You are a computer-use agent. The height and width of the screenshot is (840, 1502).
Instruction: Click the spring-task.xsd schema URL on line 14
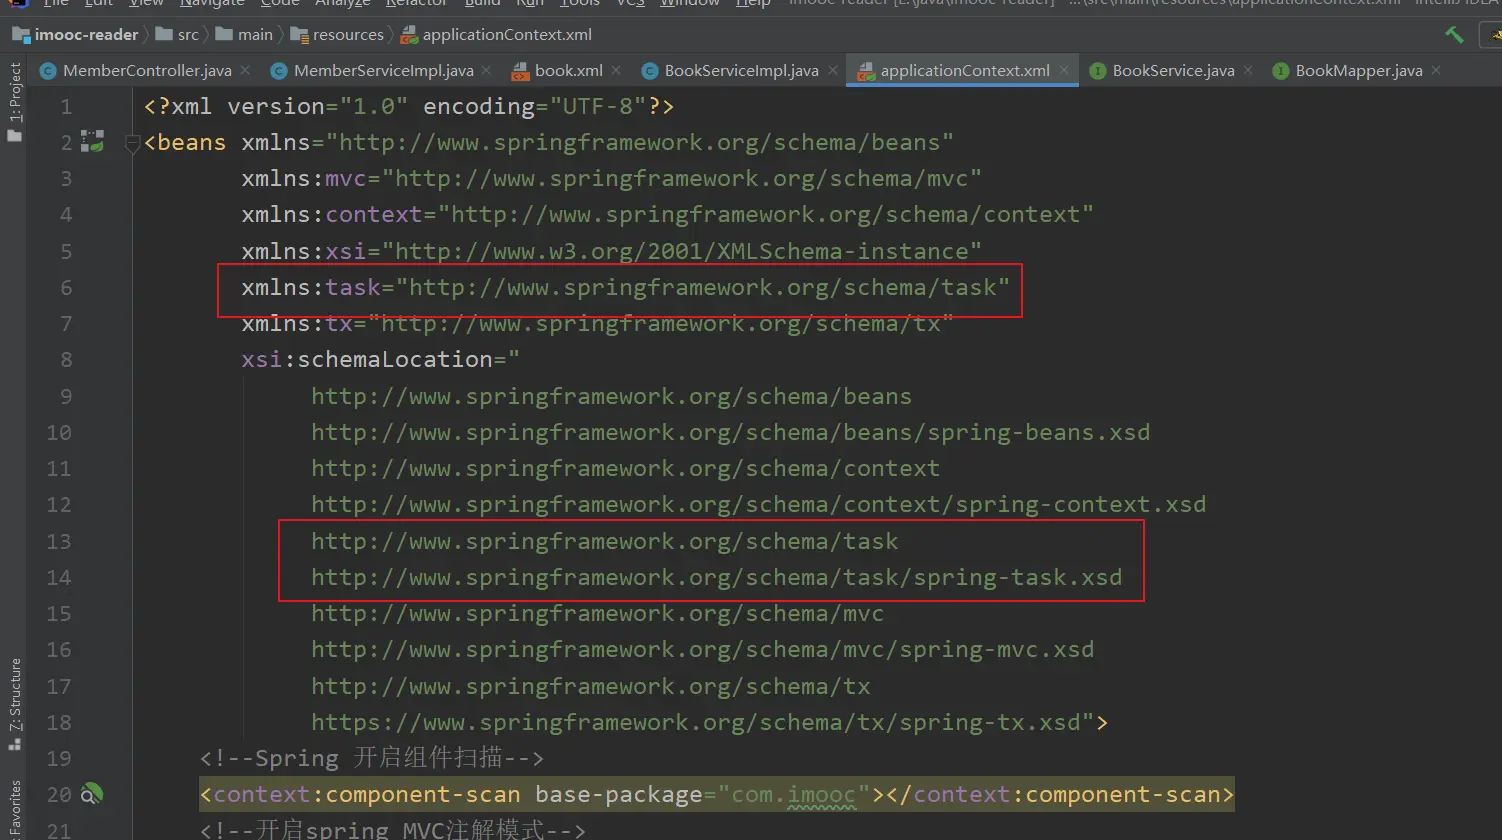(x=716, y=577)
